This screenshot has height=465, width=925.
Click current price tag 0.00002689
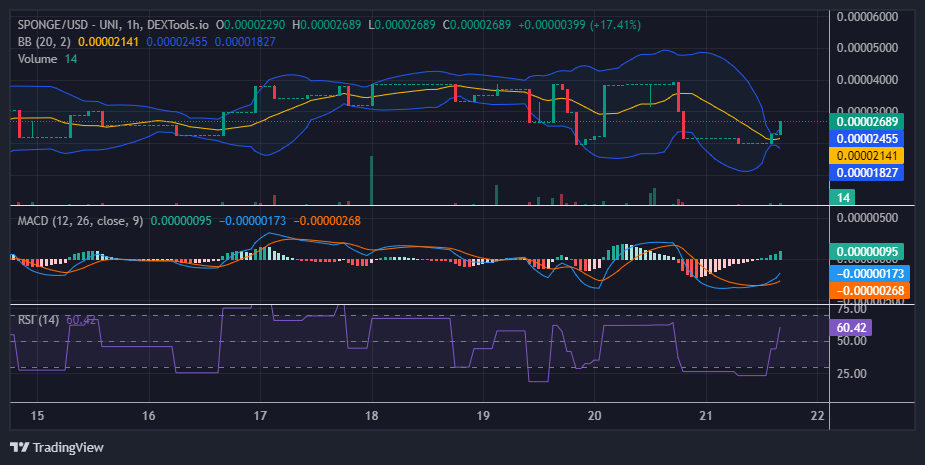click(x=867, y=122)
